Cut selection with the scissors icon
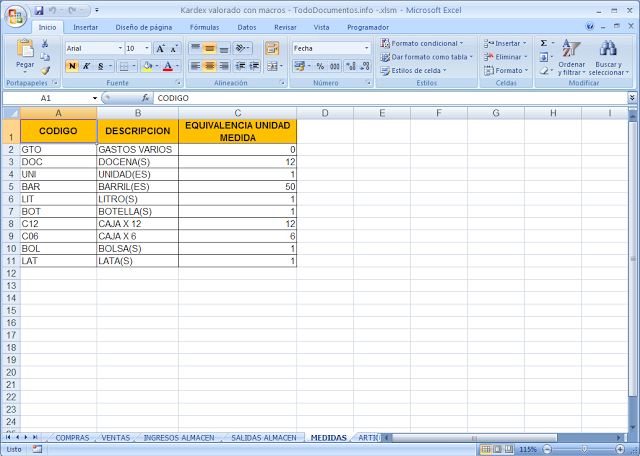This screenshot has height=456, width=640. click(45, 43)
